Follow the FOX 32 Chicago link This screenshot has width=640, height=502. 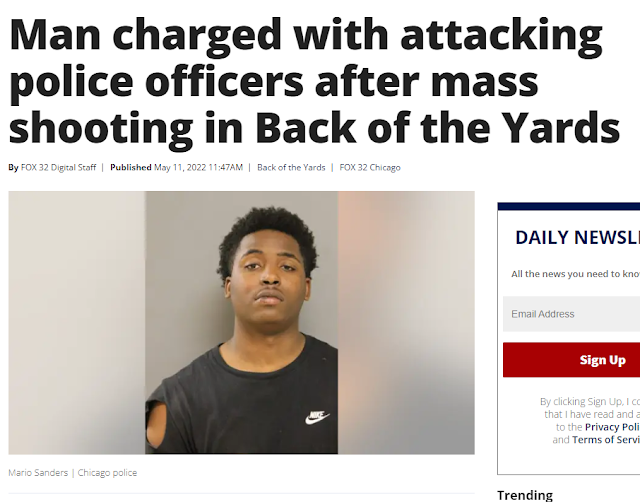tap(370, 167)
